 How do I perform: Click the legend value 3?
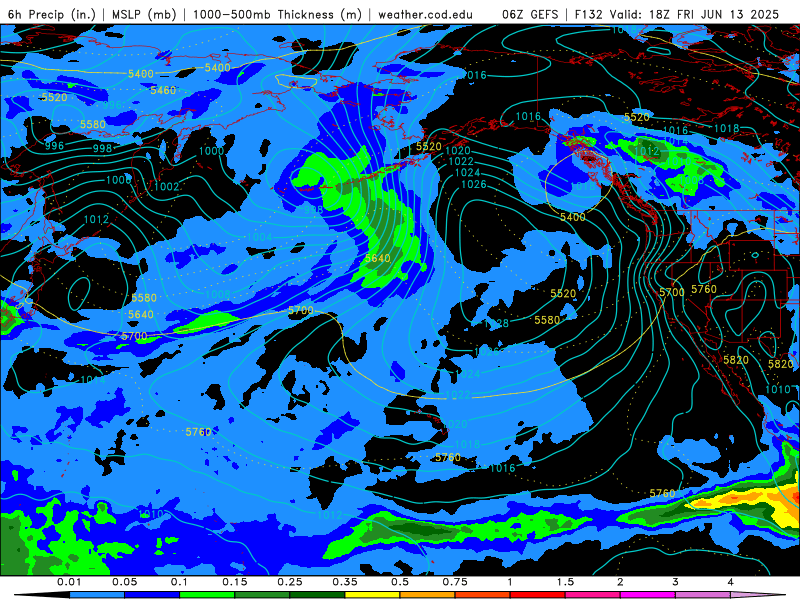675,582
